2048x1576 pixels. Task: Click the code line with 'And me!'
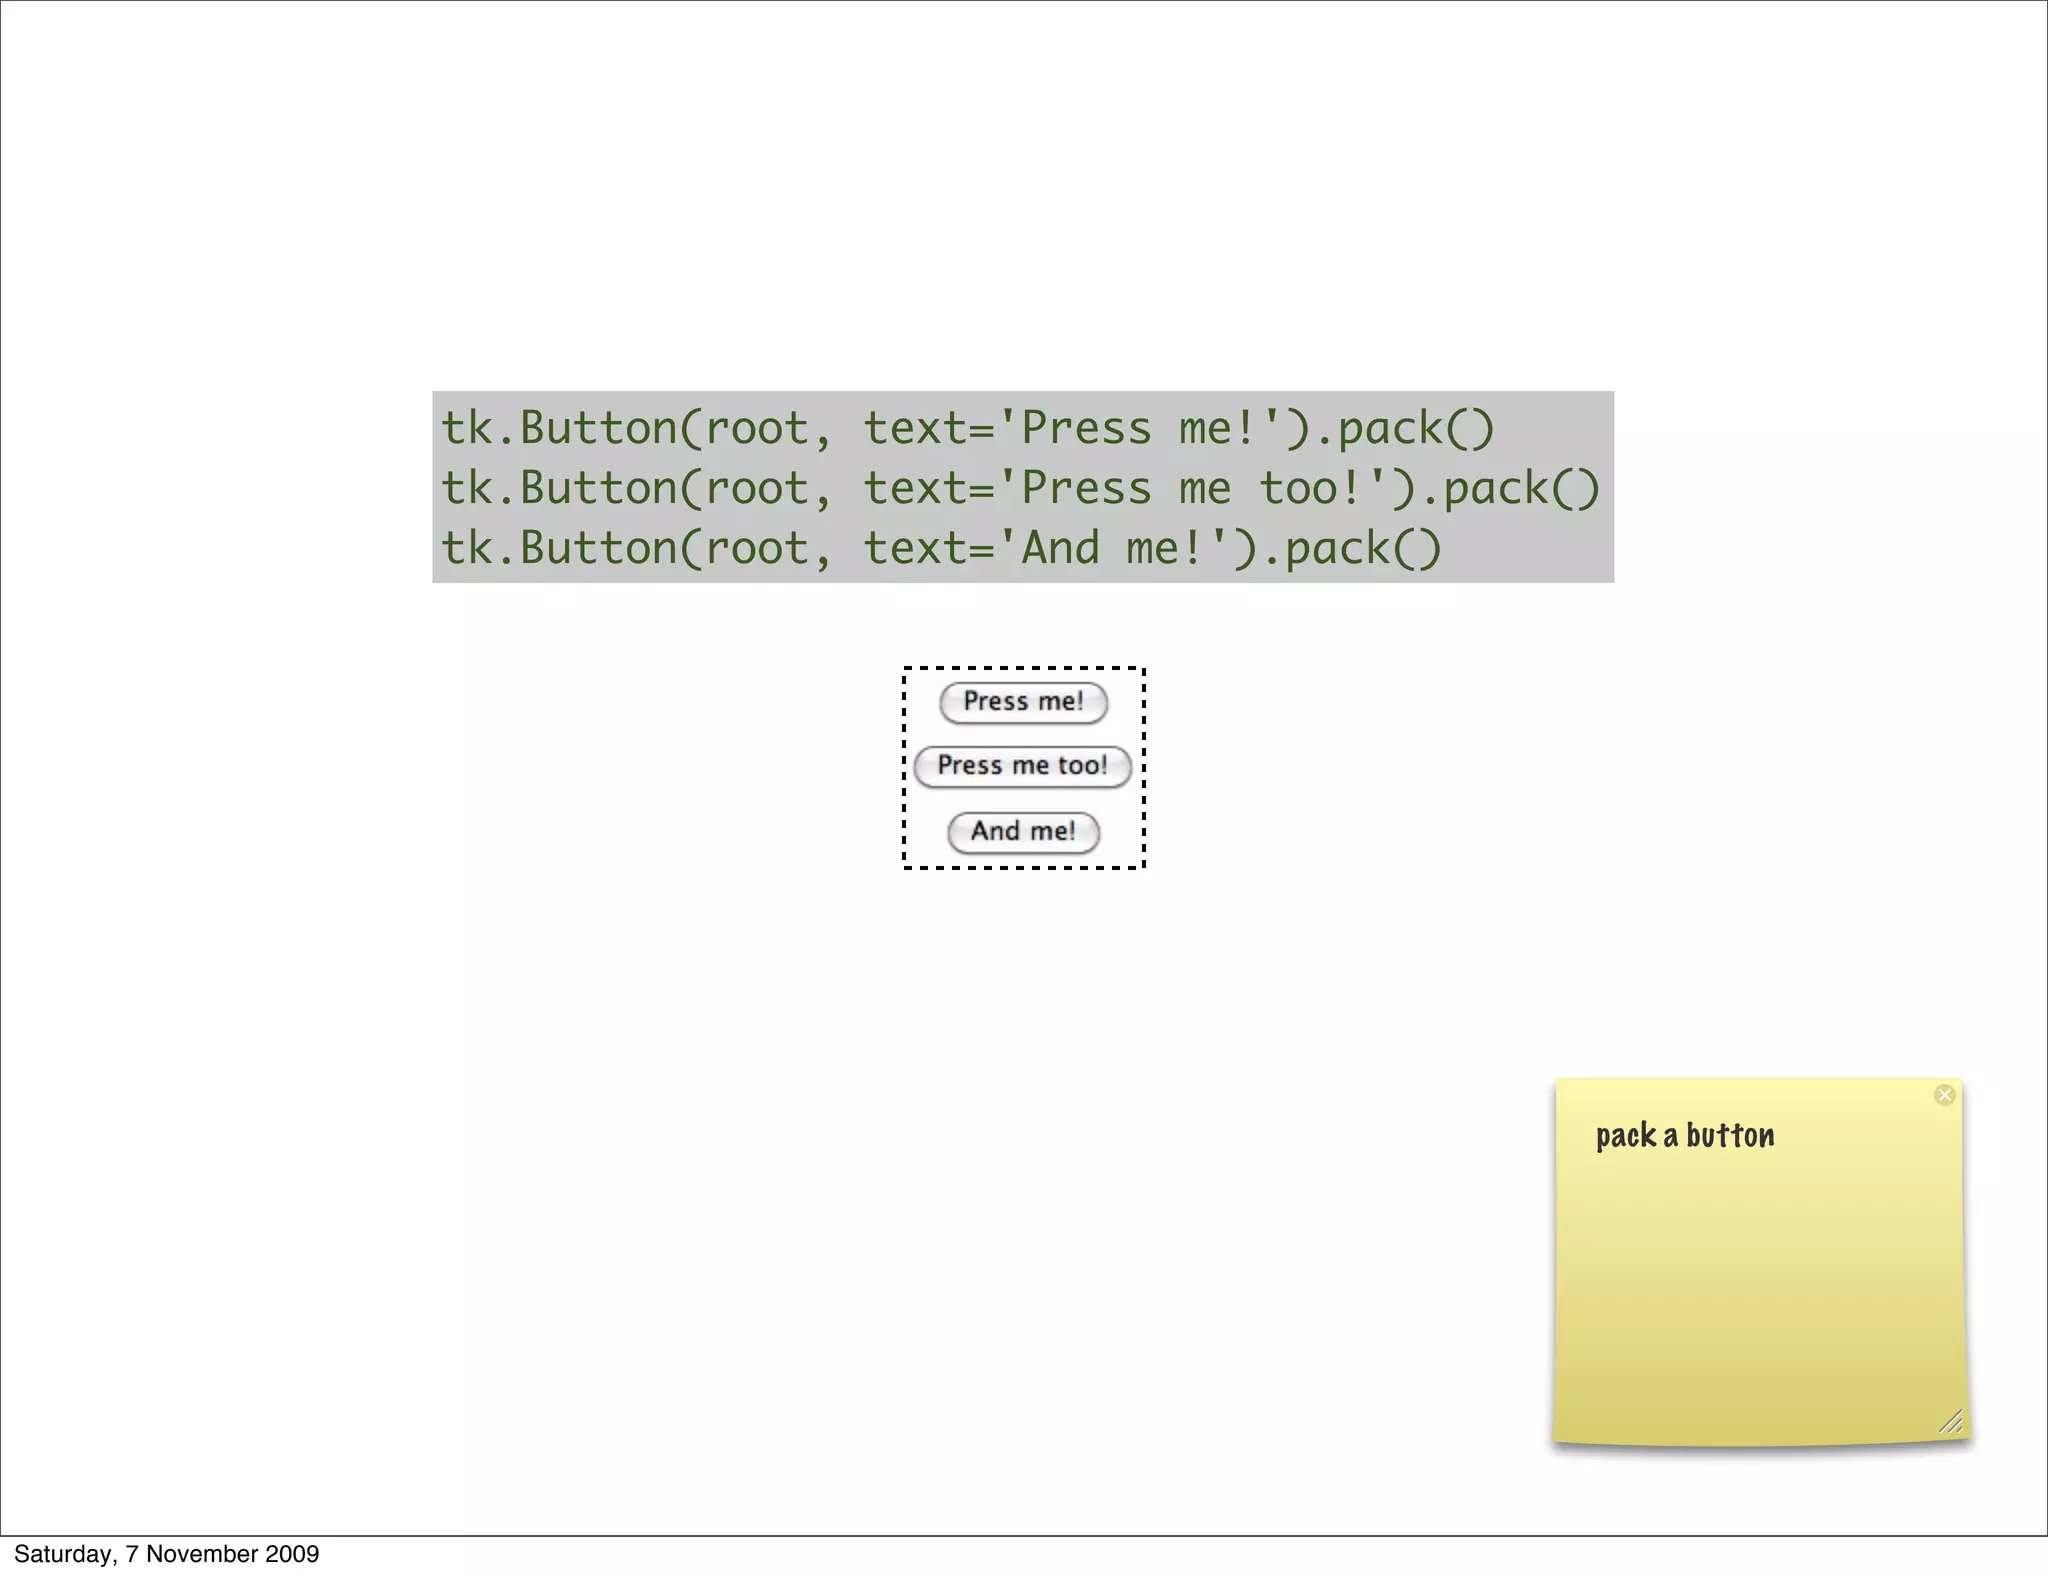coord(941,549)
